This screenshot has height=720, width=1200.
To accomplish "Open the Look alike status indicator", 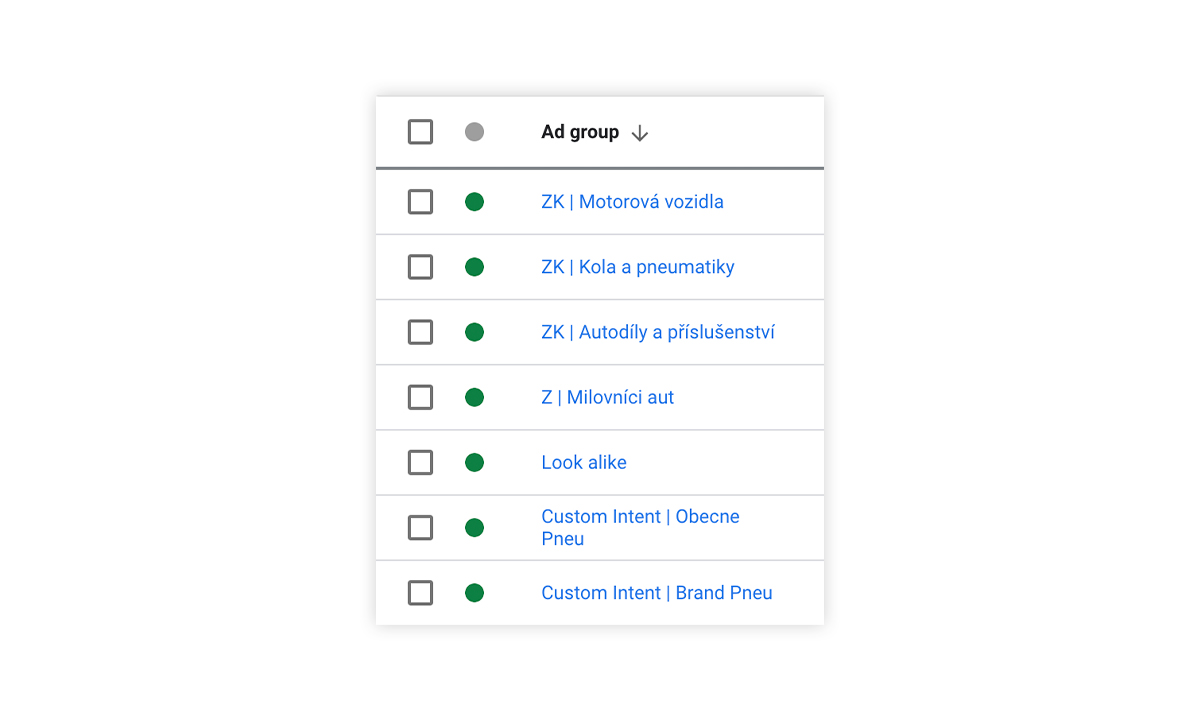I will [474, 462].
